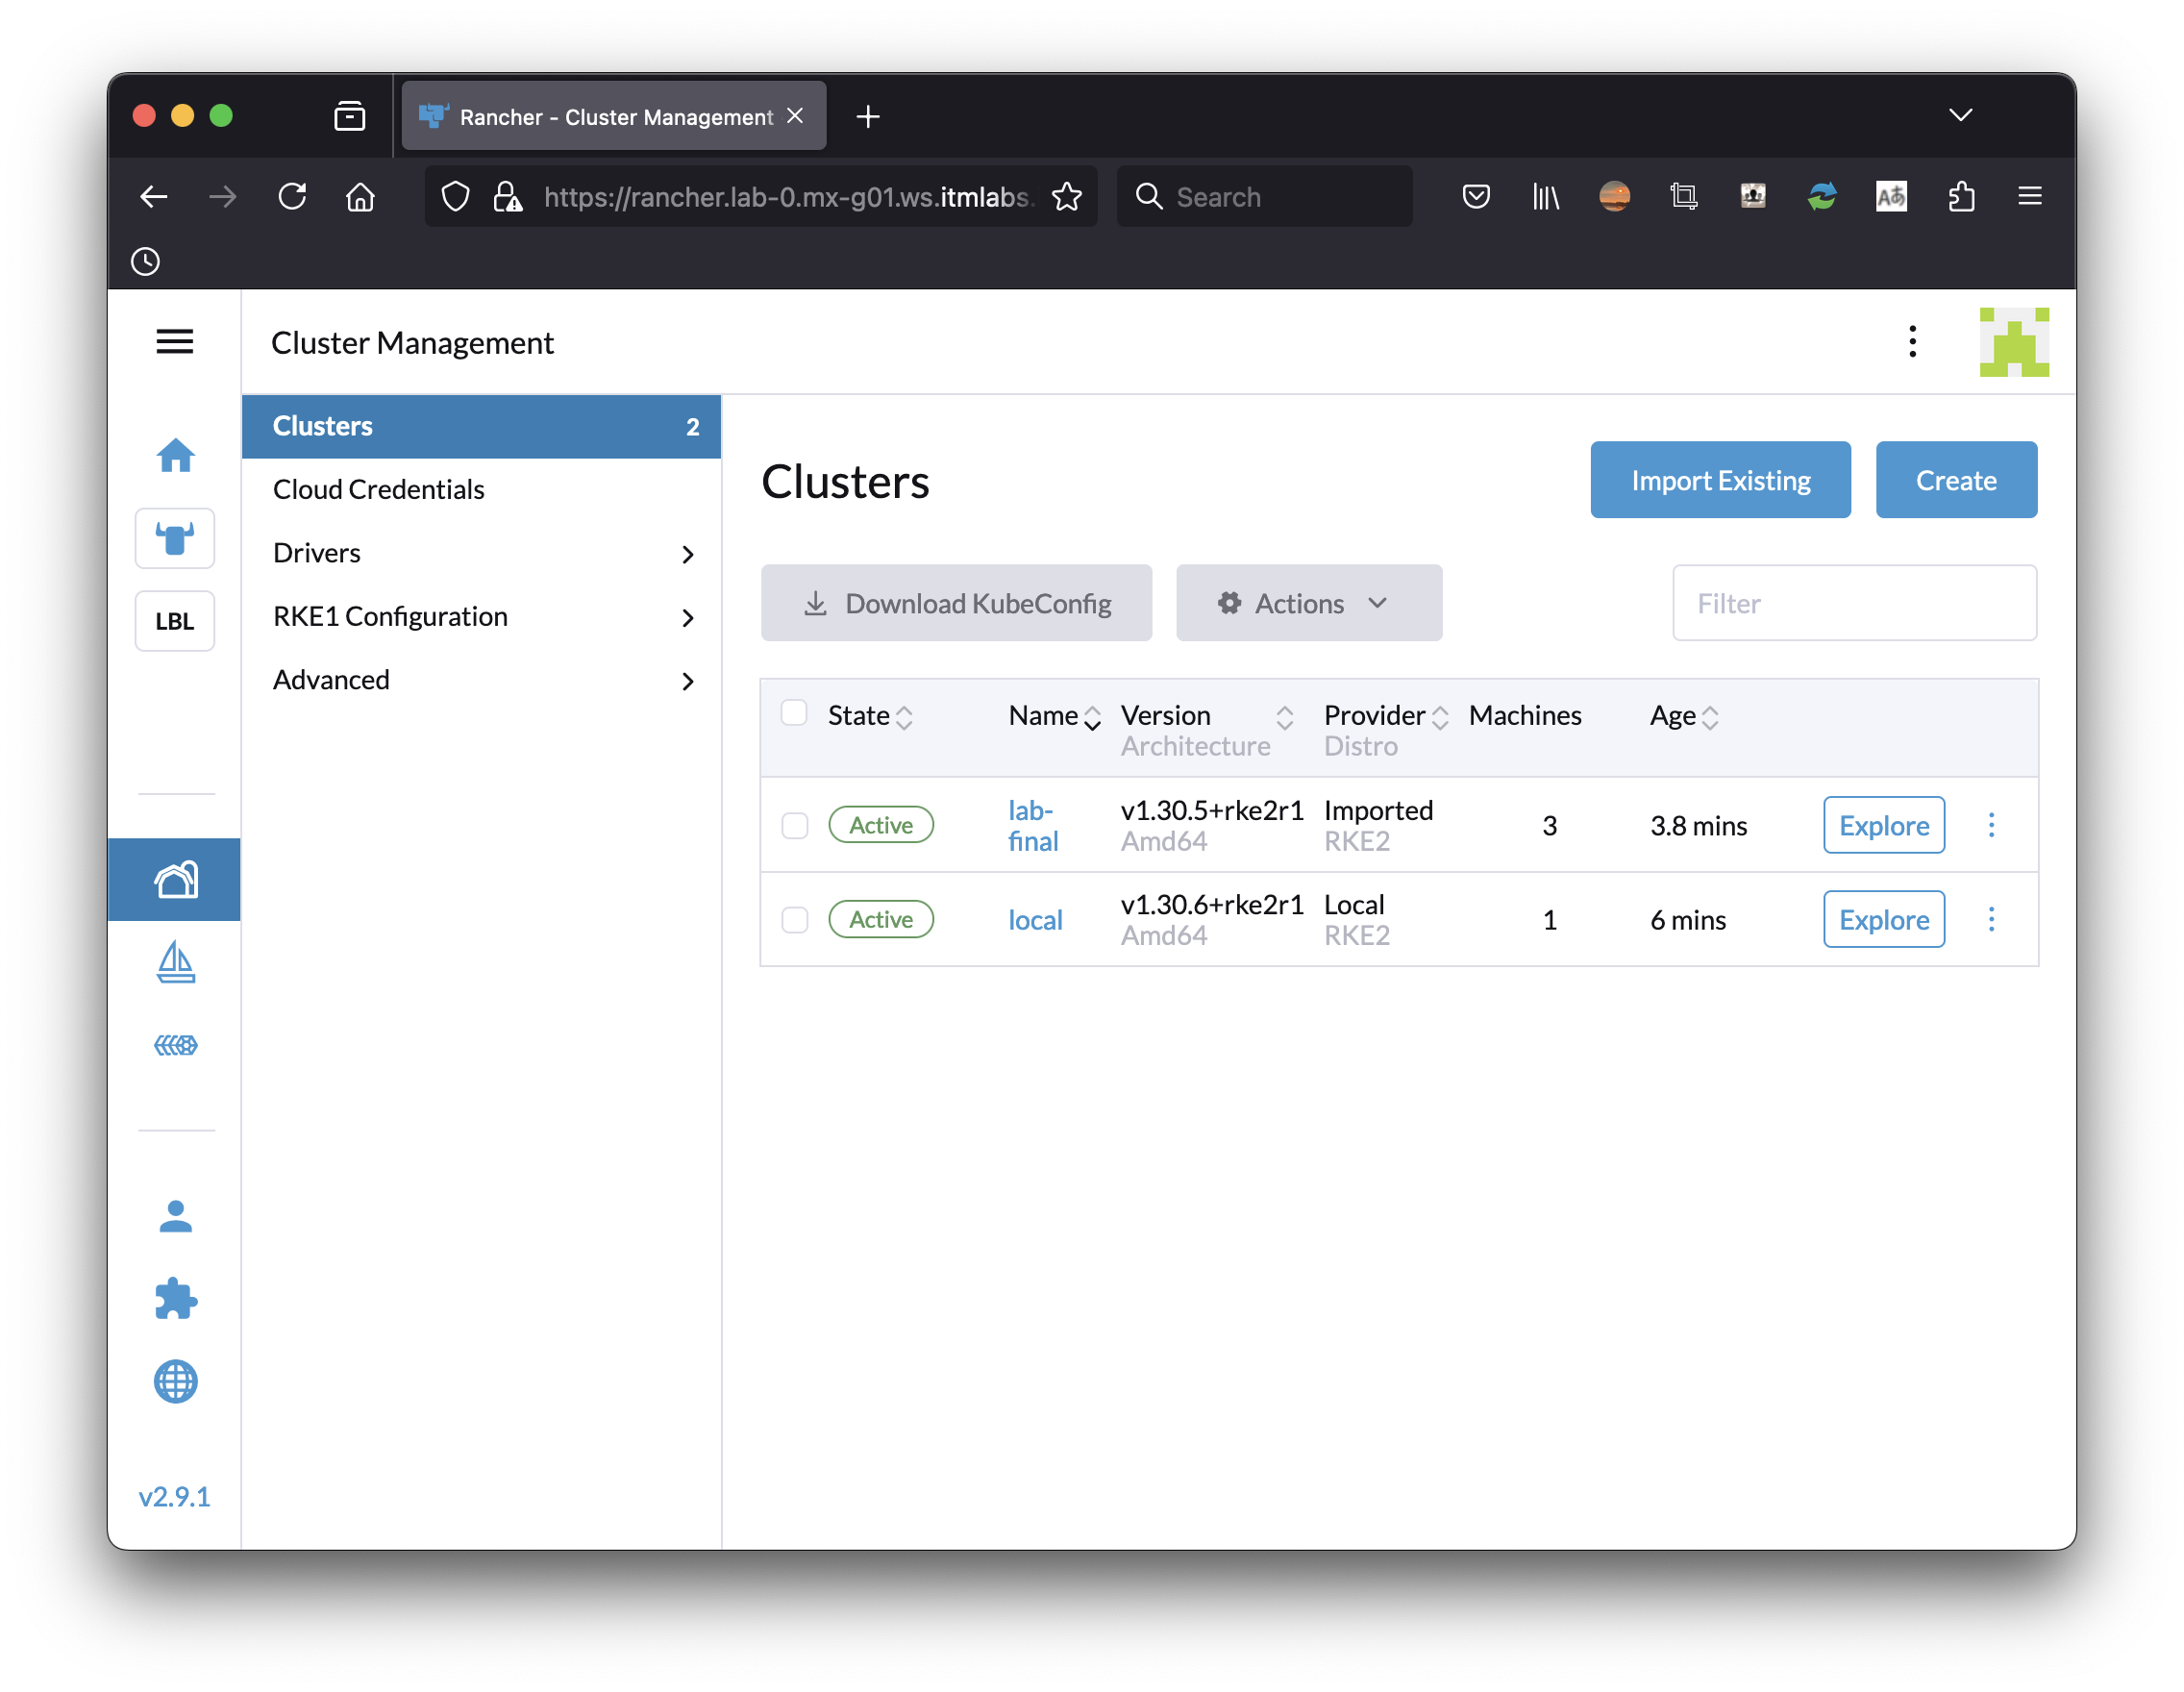Screen dimensions: 2184x1692
Task: Open Extensions puzzle-piece icon in sidebar
Action: point(175,1299)
